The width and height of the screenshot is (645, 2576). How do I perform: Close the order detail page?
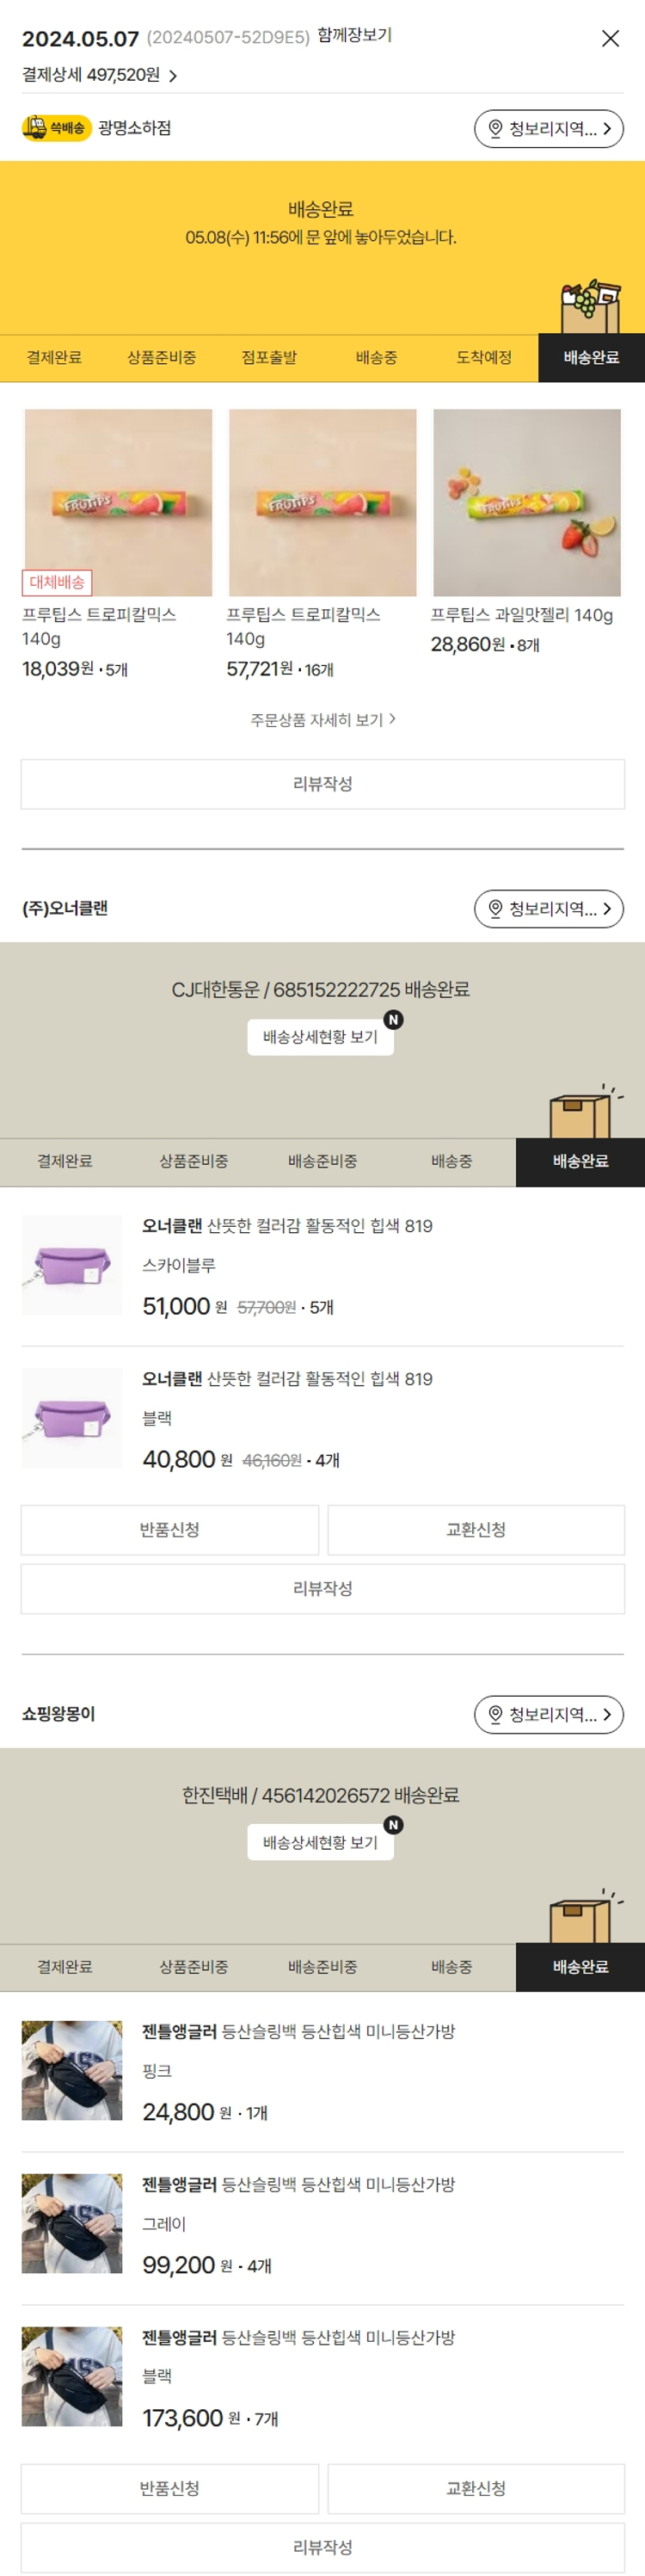click(610, 39)
